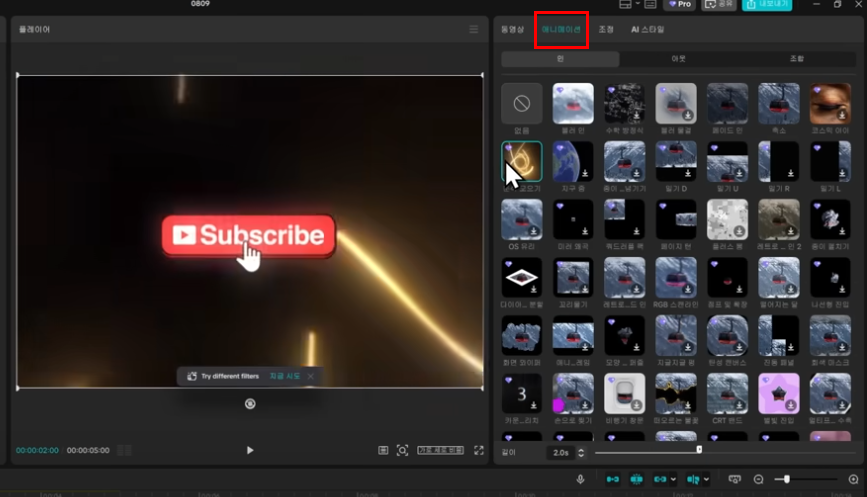Zoom out the timeline with the minus icon
867x497 pixels.
(759, 479)
